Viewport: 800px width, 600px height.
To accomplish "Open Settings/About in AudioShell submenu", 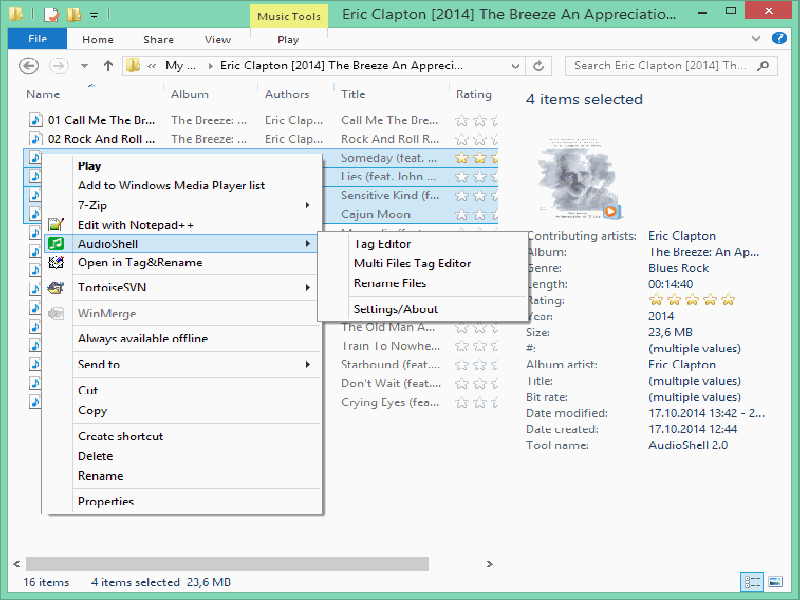I will tap(396, 309).
